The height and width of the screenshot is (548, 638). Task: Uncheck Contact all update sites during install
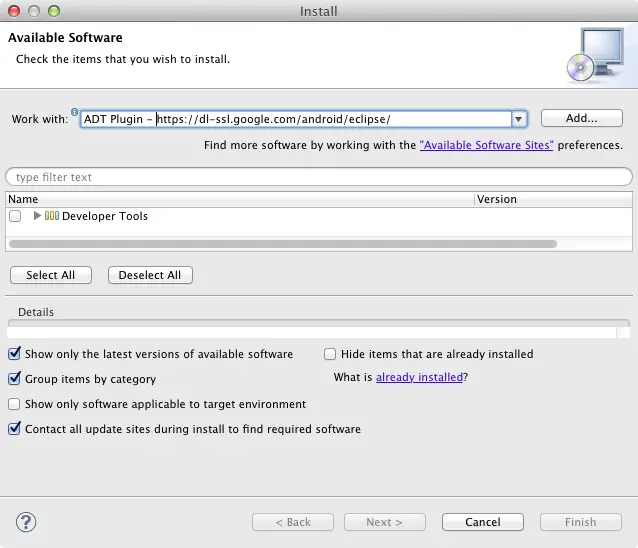click(14, 429)
